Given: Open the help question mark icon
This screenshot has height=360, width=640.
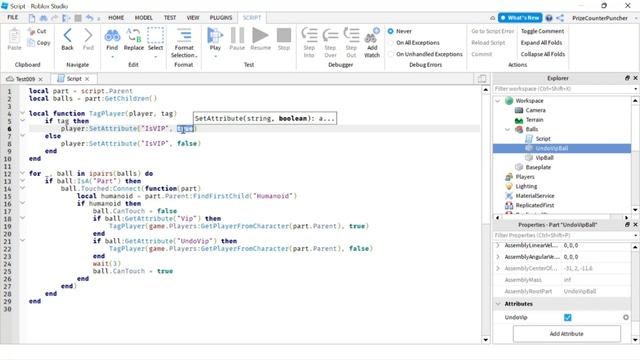Looking at the screenshot, I should tap(549, 18).
